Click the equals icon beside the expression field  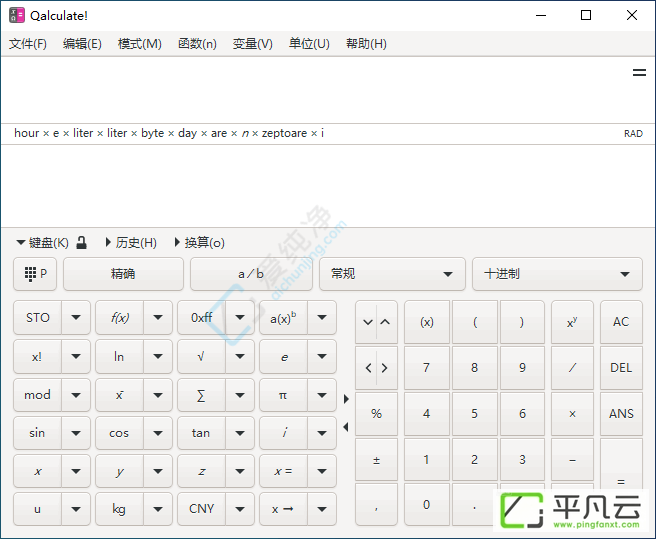click(x=639, y=72)
